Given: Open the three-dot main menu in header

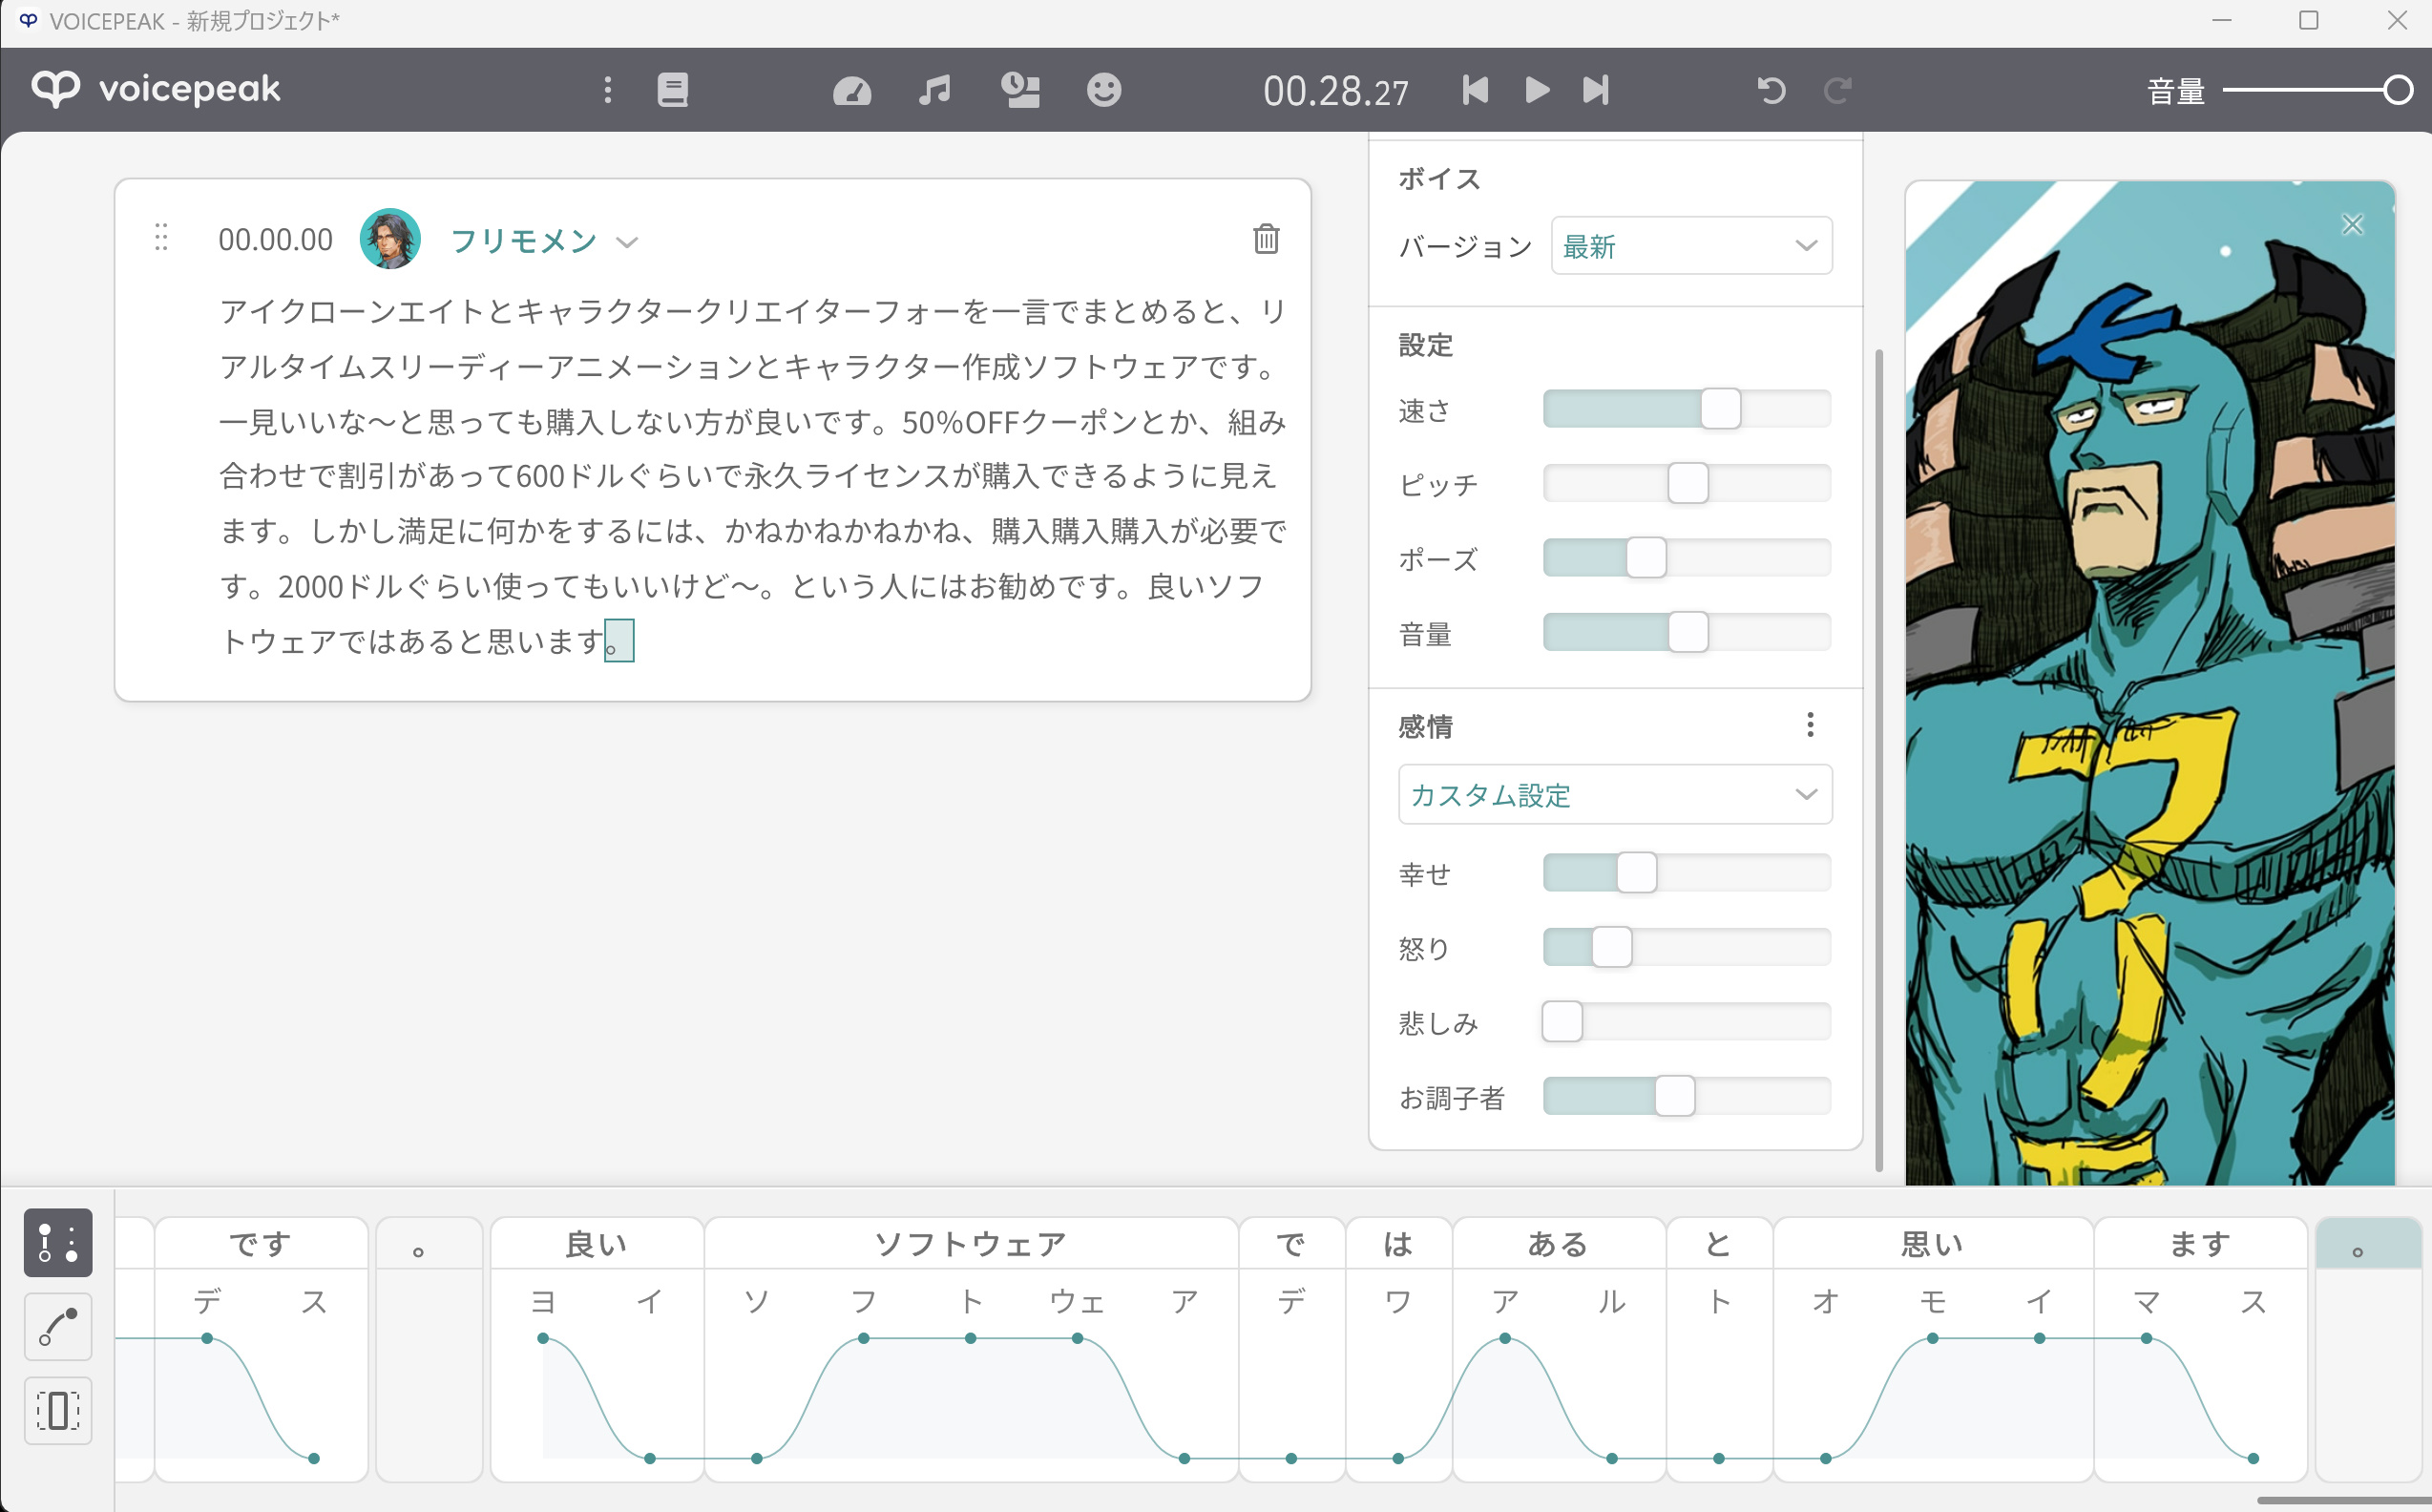Looking at the screenshot, I should (x=607, y=90).
